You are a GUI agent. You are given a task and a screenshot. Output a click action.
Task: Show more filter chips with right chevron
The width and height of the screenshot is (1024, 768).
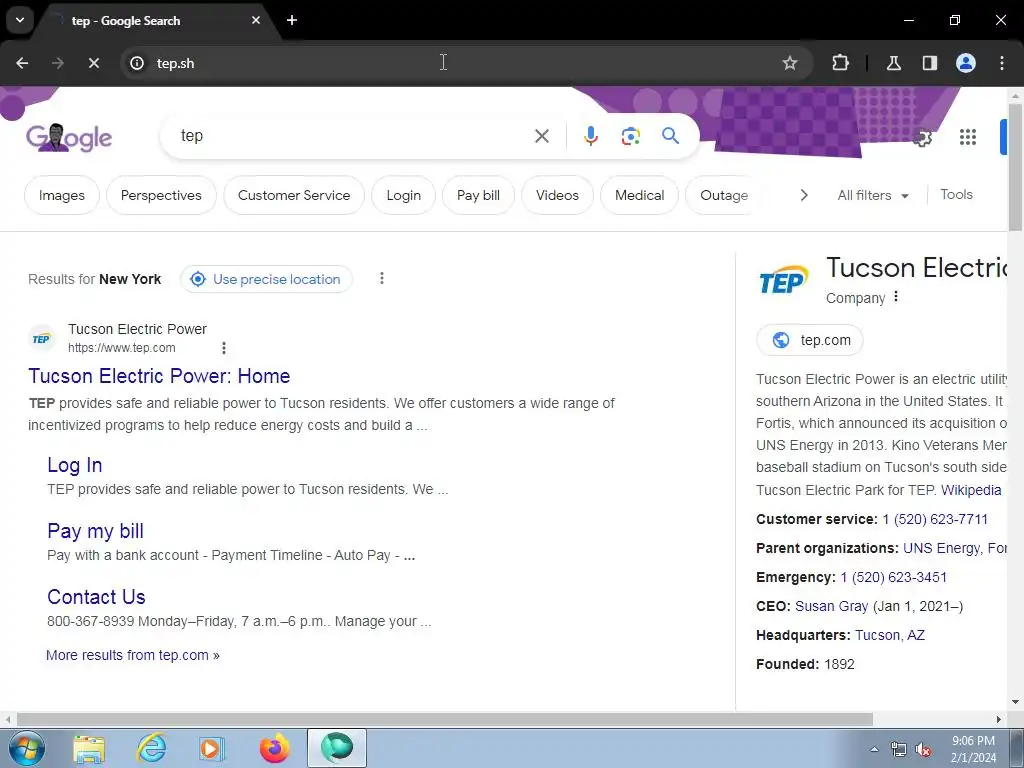804,195
